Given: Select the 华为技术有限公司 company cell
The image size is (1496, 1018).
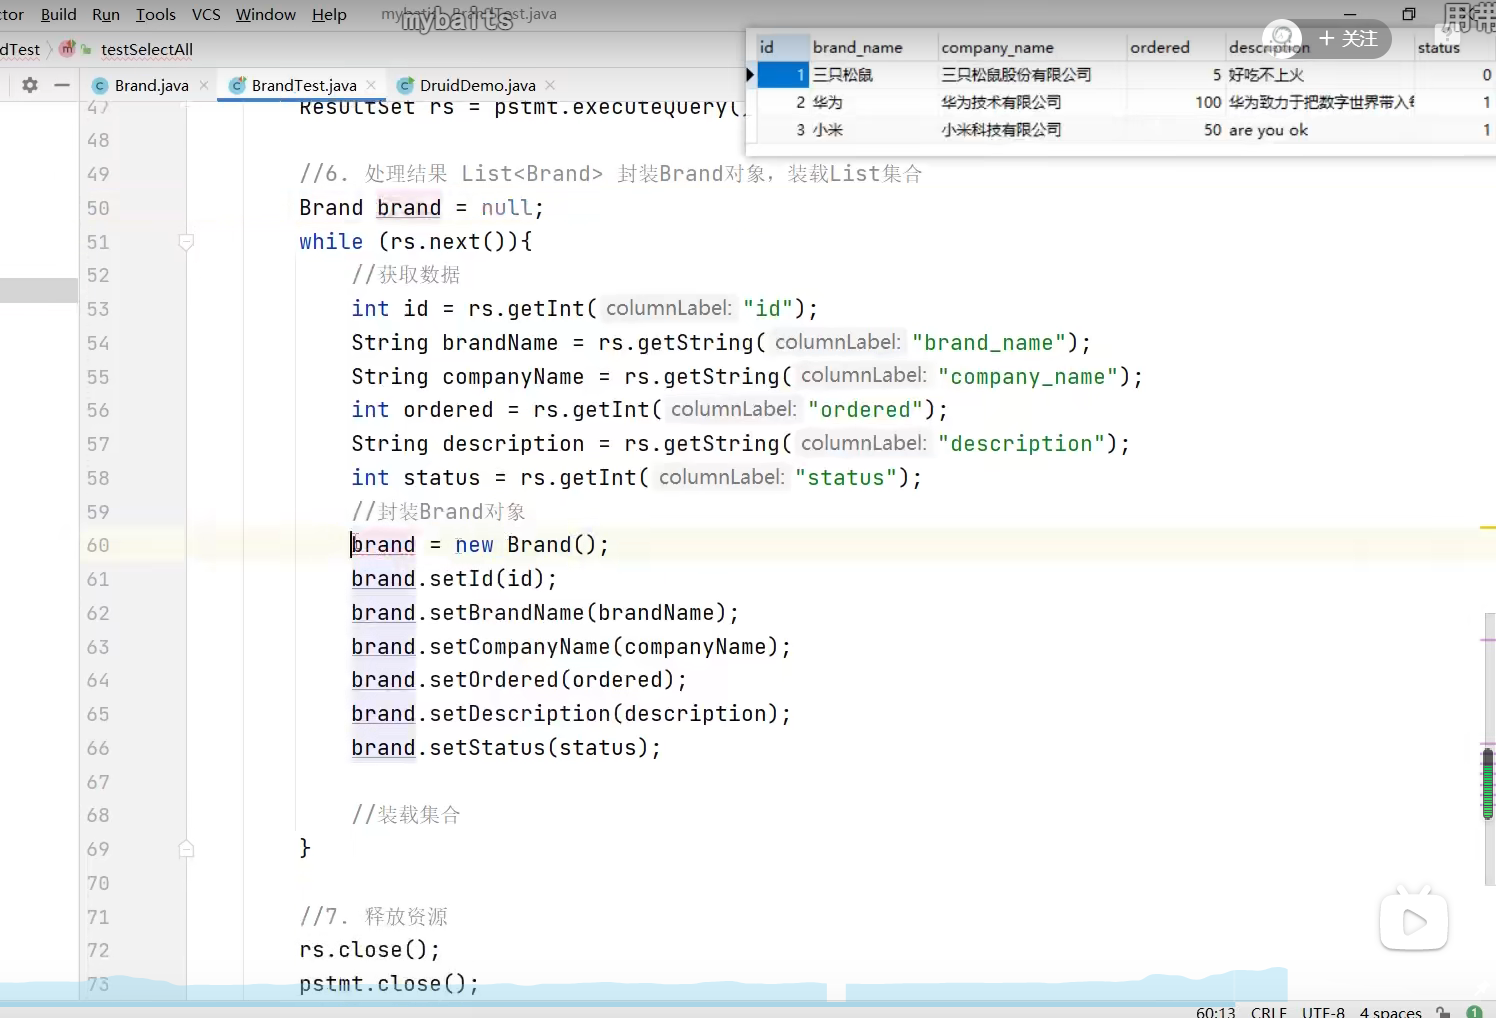Looking at the screenshot, I should 1032,102.
